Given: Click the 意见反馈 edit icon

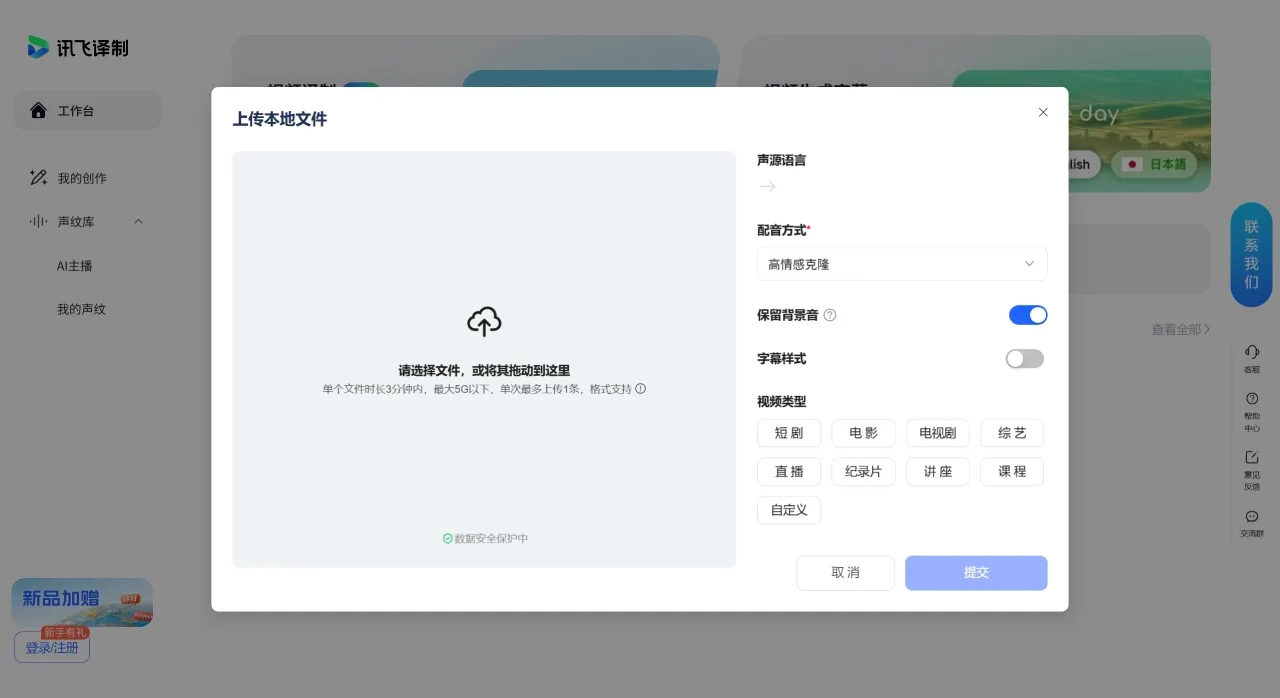Looking at the screenshot, I should click(x=1252, y=457).
